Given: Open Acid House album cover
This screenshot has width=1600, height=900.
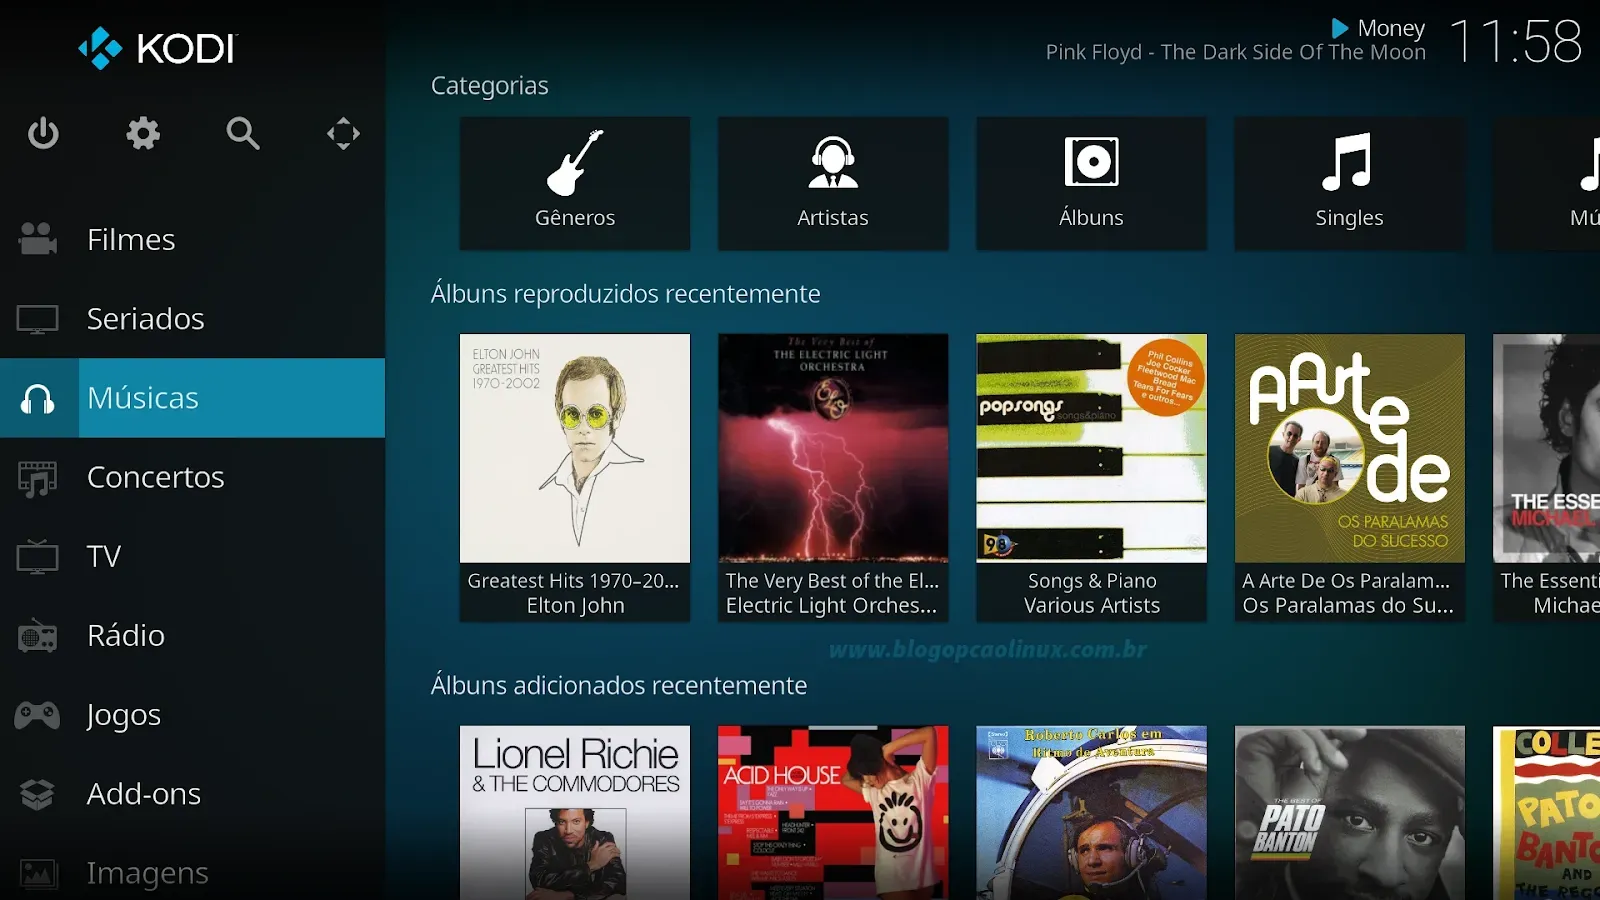Looking at the screenshot, I should click(833, 813).
